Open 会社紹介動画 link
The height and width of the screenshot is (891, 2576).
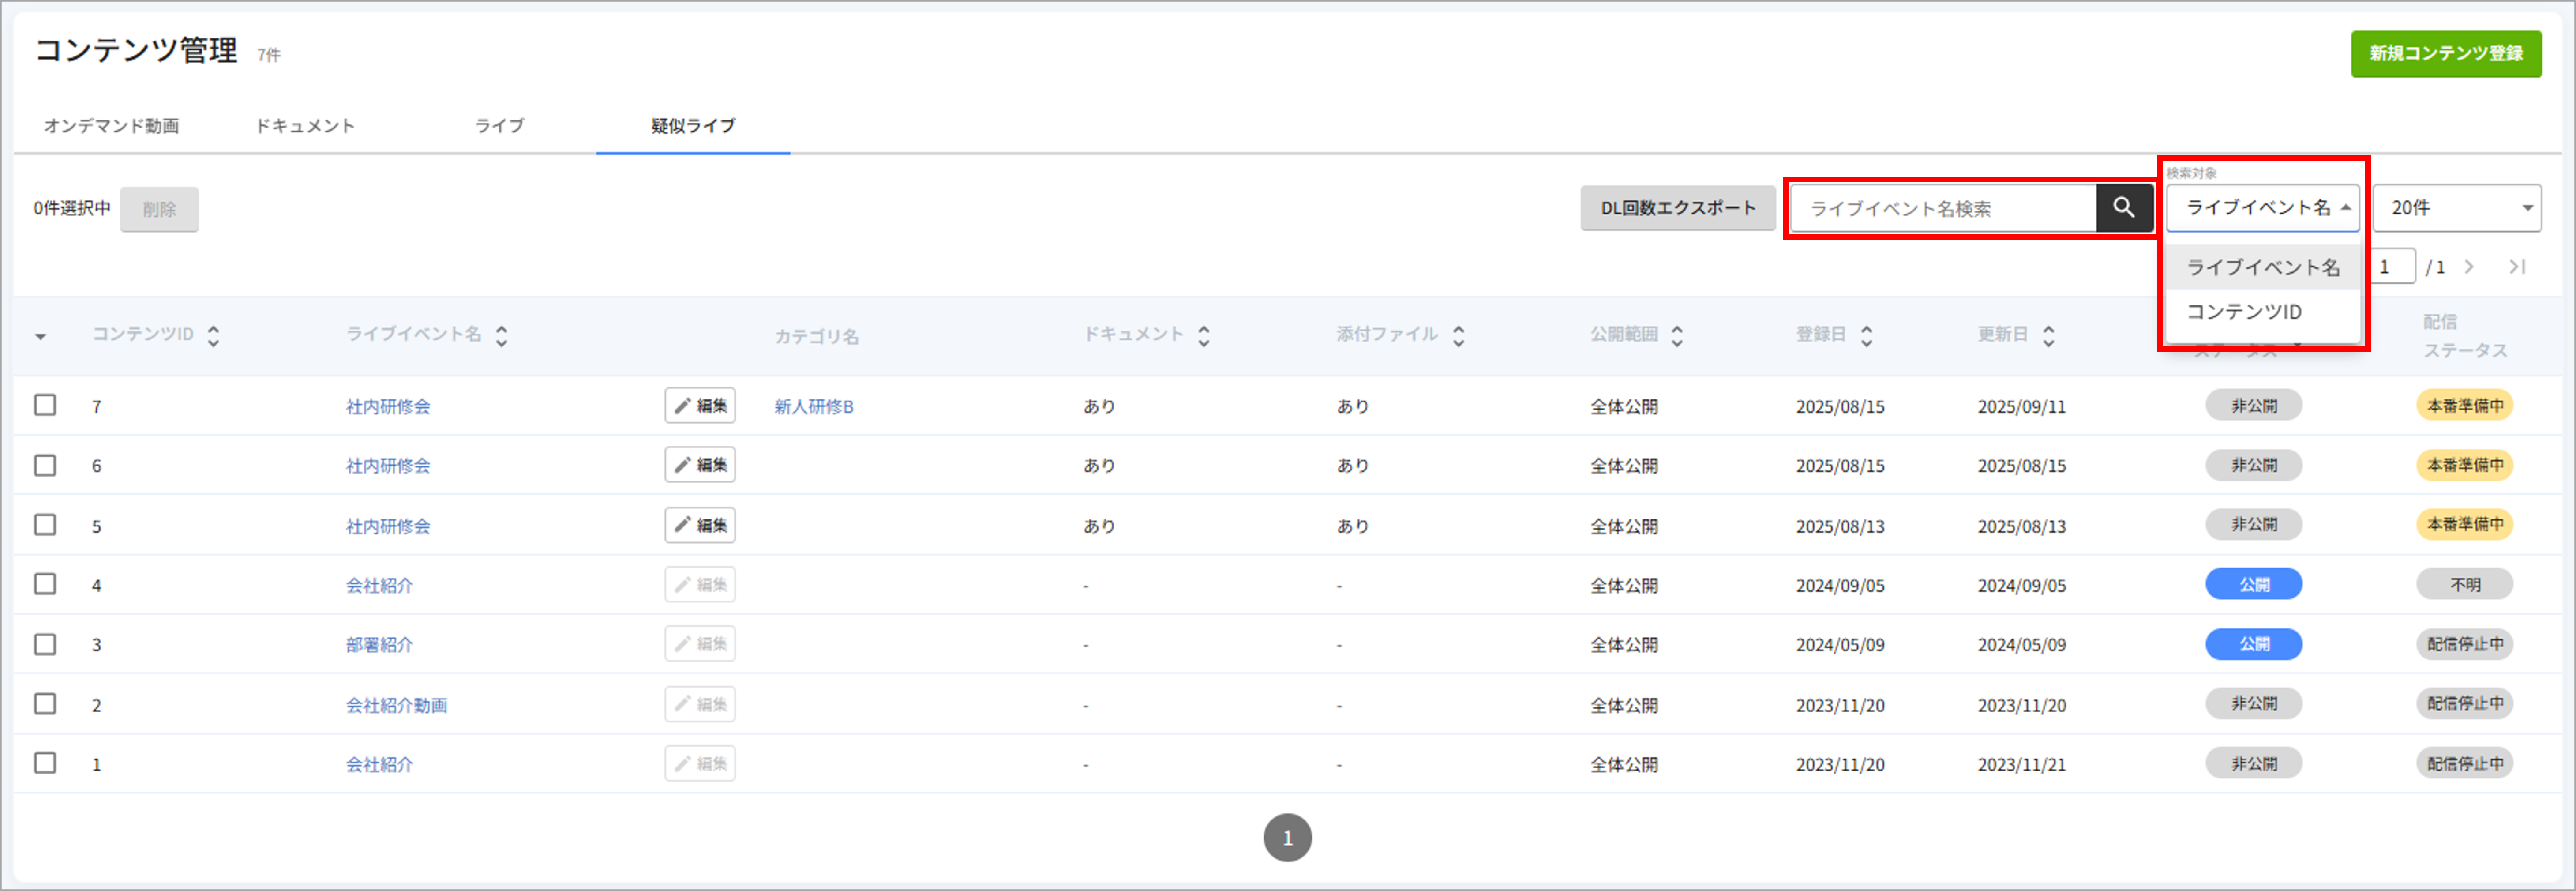[x=397, y=705]
